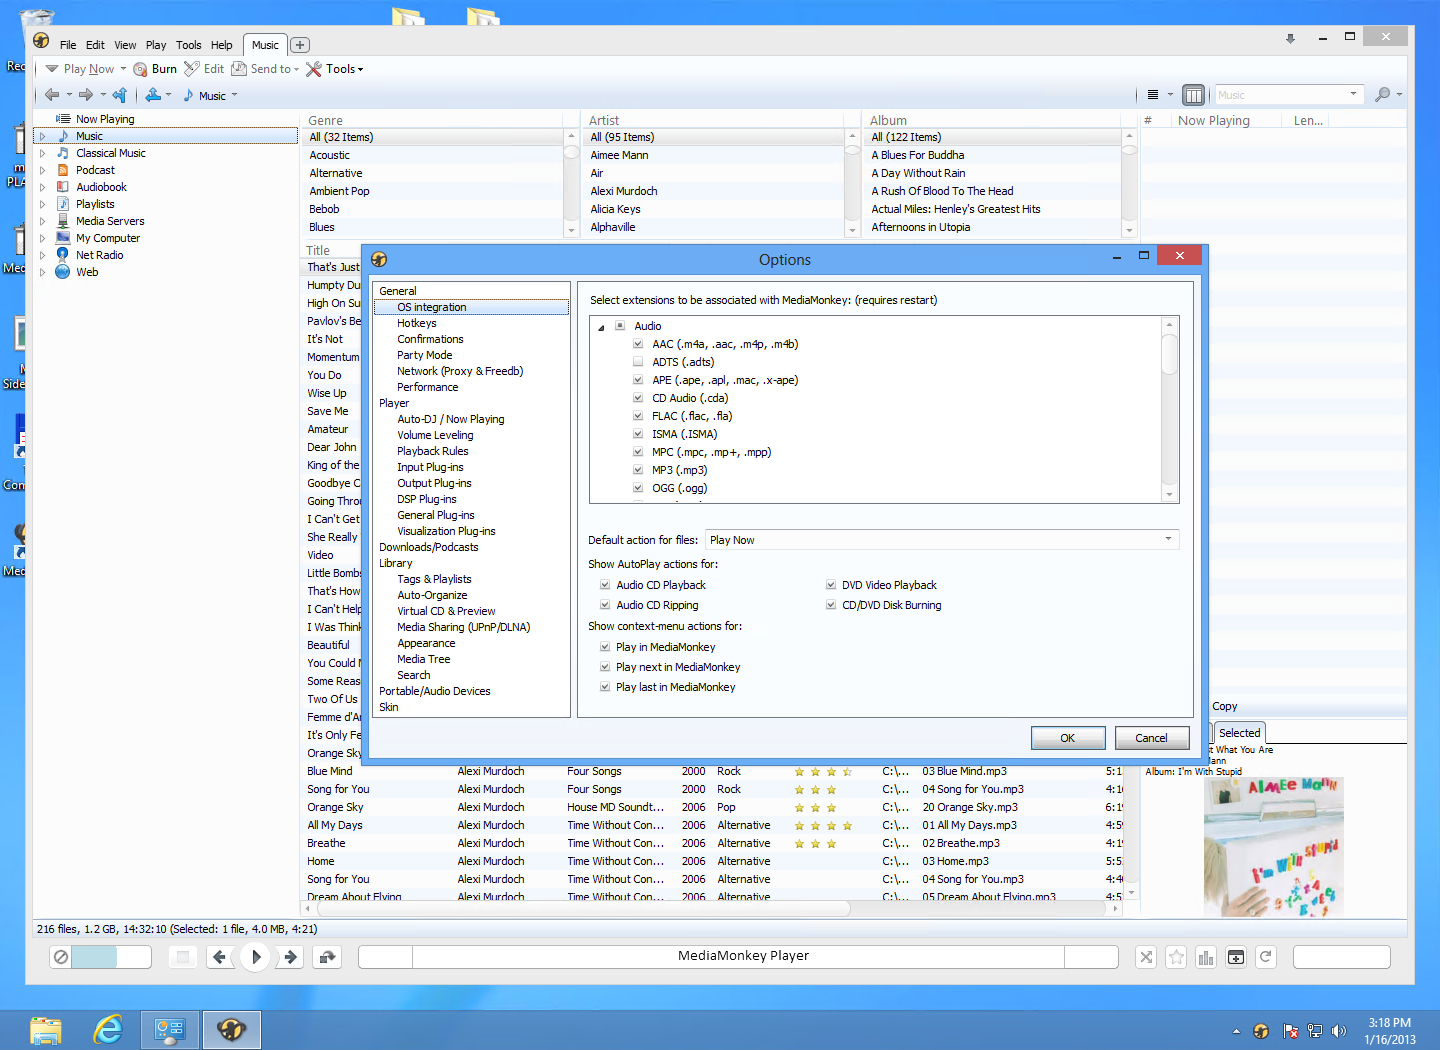This screenshot has height=1050, width=1440.
Task: Enable the ADTS (.adts) extension checkbox
Action: 638,362
